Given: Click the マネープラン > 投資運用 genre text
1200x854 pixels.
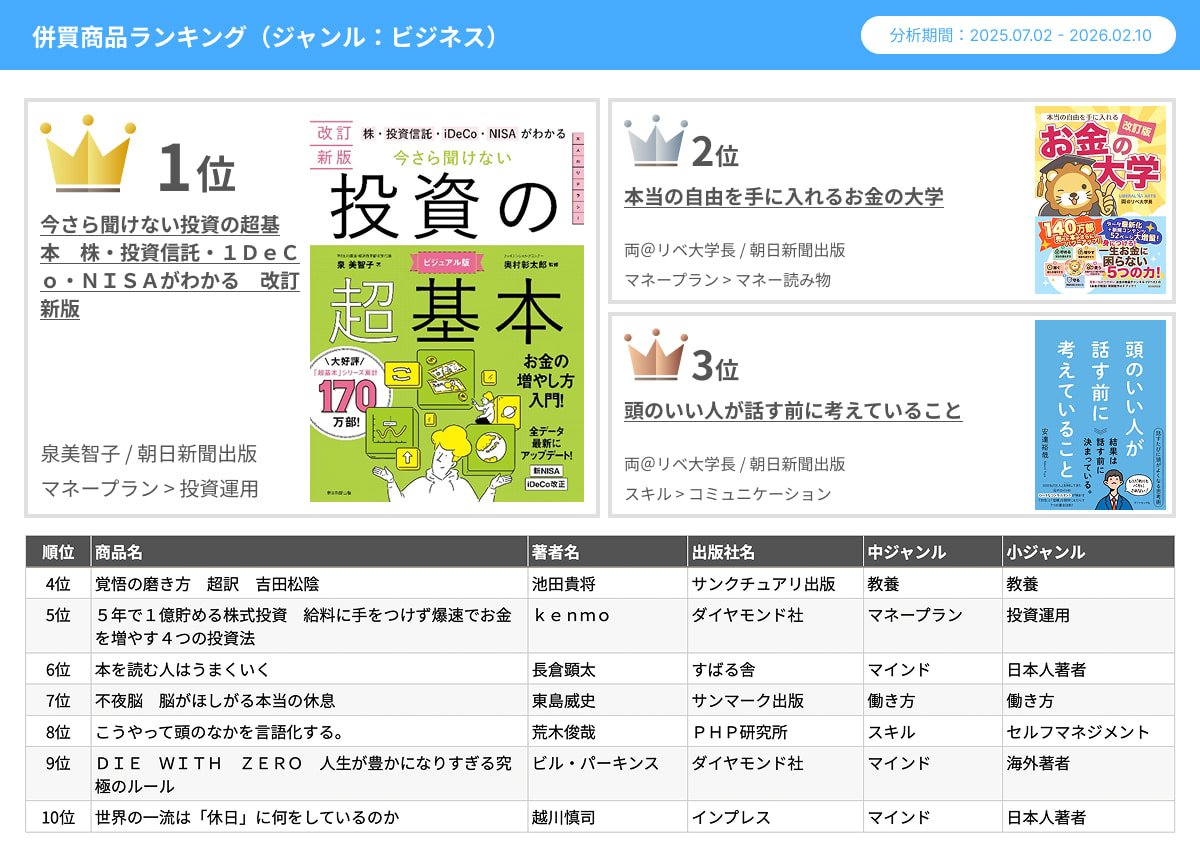Looking at the screenshot, I should (150, 489).
